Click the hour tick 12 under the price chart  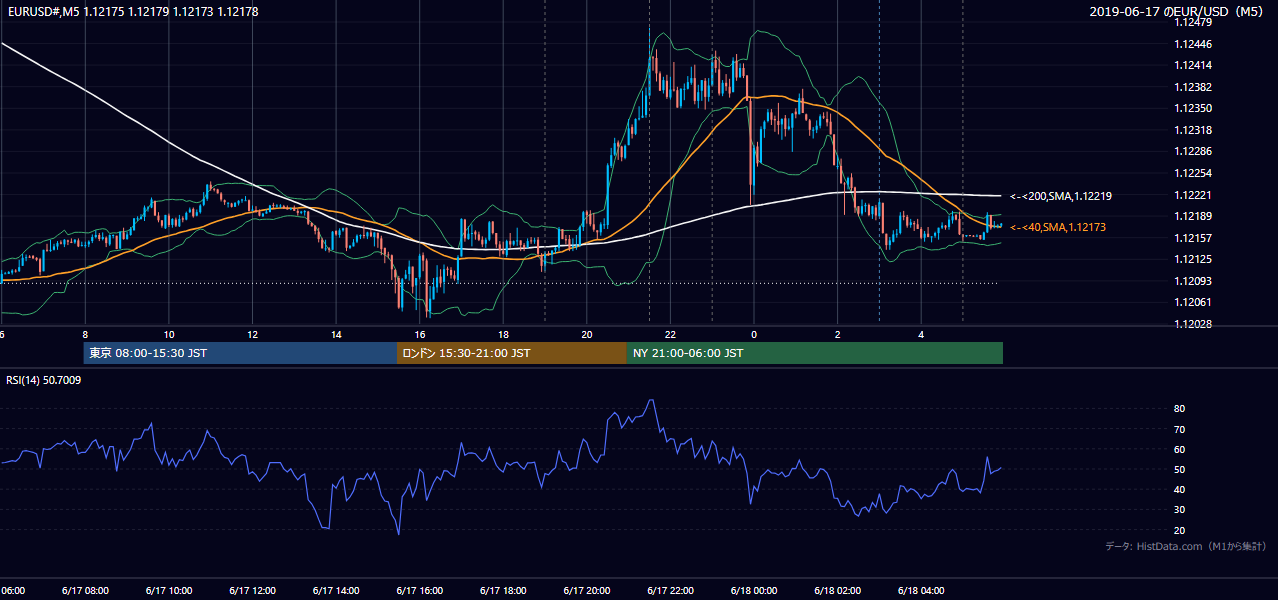(x=252, y=335)
